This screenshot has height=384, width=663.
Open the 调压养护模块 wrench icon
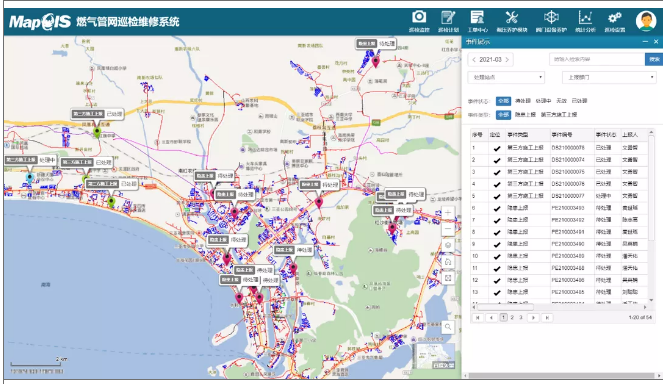pos(512,17)
